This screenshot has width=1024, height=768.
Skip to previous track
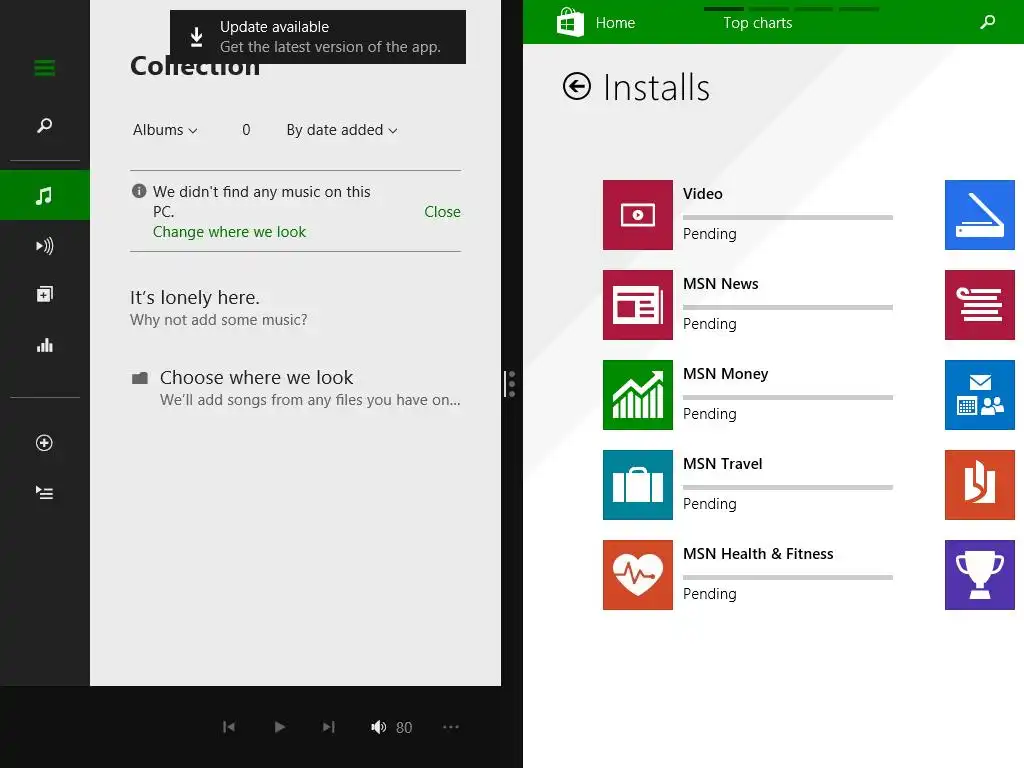[x=229, y=727]
